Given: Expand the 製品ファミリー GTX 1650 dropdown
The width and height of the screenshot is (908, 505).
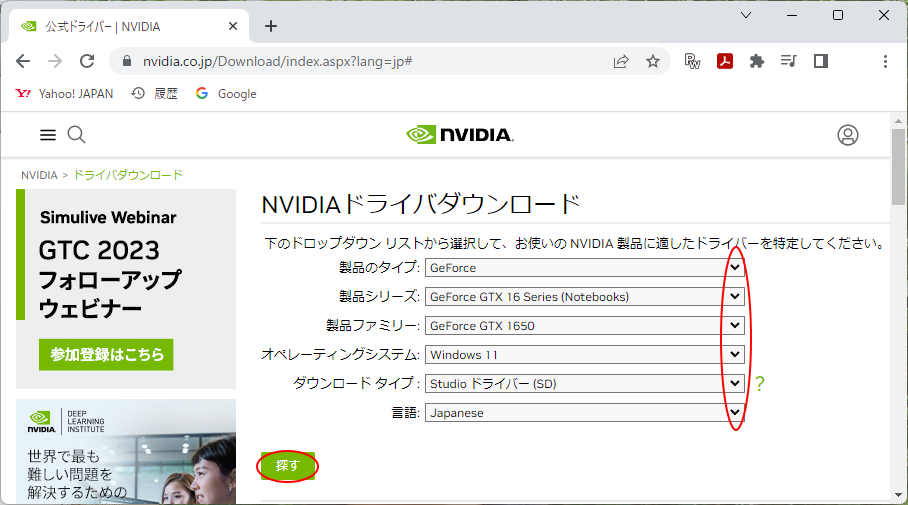Looking at the screenshot, I should [x=584, y=325].
